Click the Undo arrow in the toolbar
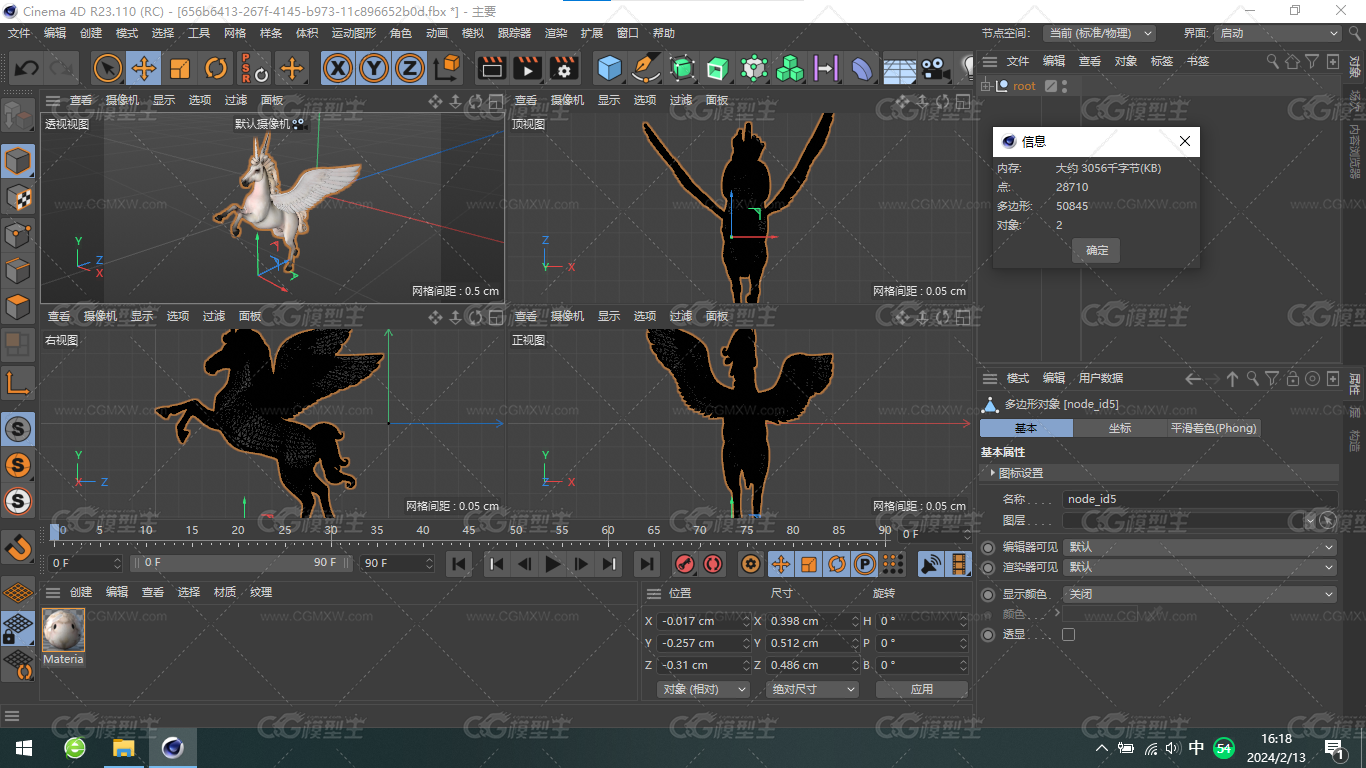1366x768 pixels. click(27, 68)
